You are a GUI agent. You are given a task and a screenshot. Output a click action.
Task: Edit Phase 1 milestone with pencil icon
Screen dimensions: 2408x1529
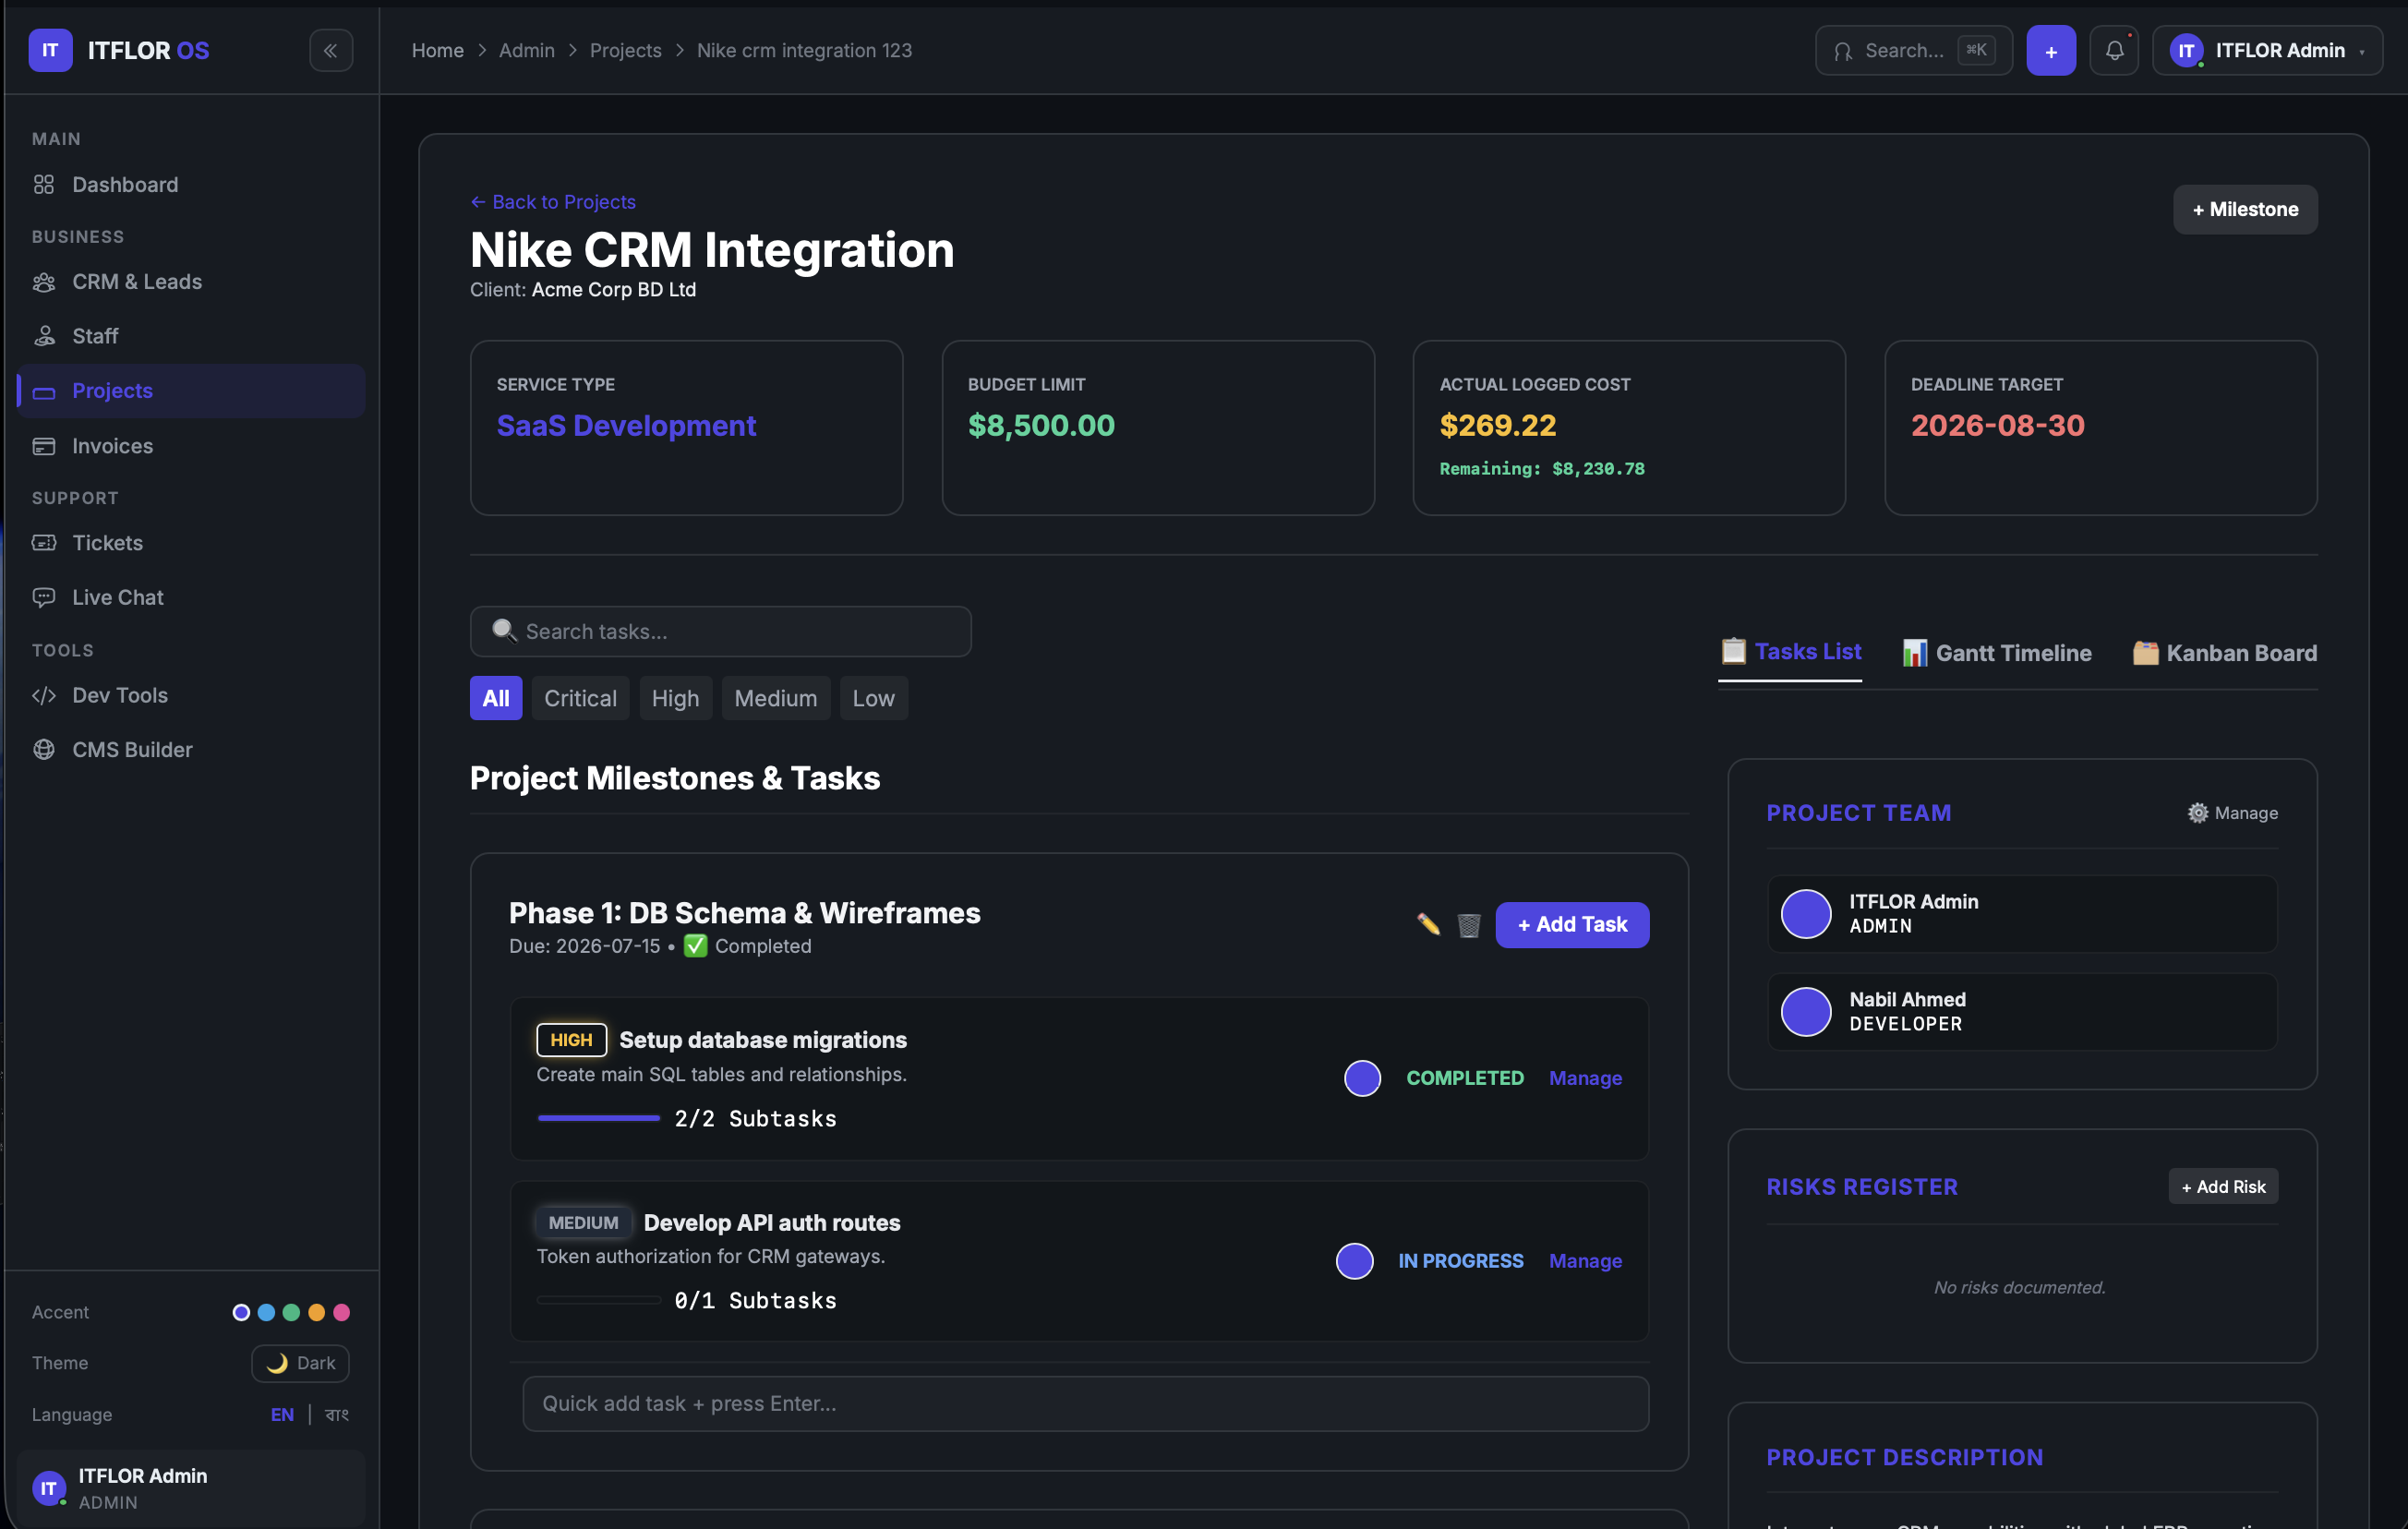(x=1428, y=924)
